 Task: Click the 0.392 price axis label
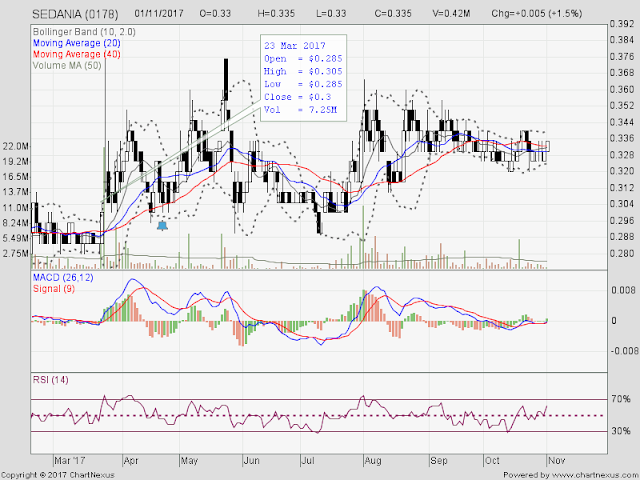click(622, 24)
